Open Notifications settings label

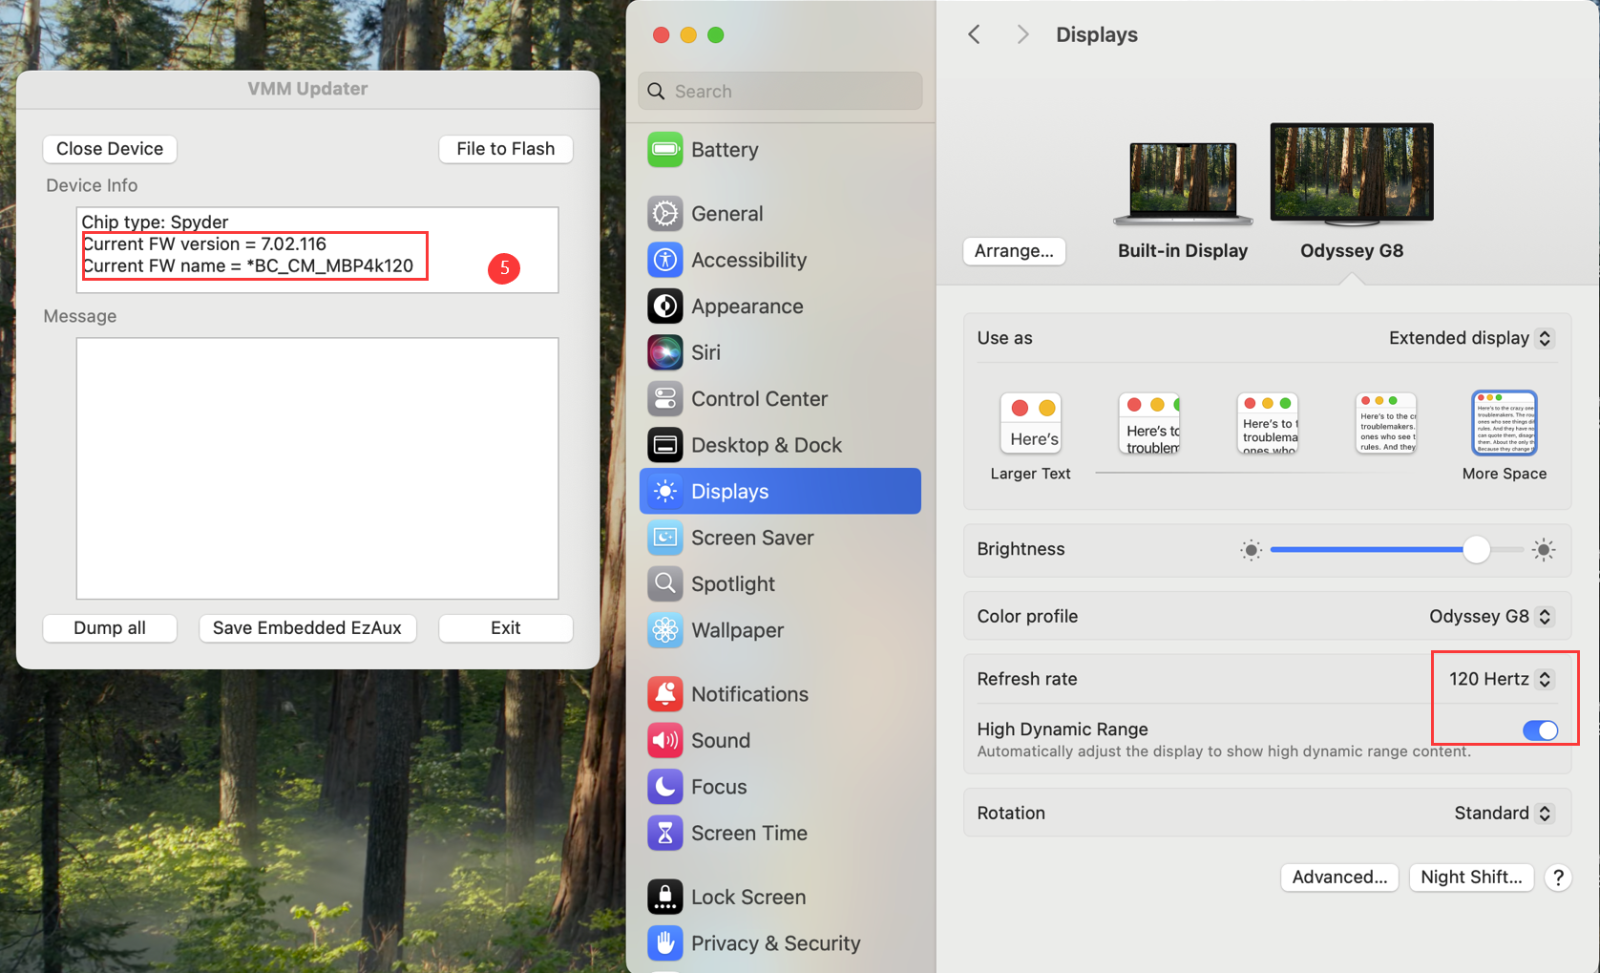(x=750, y=694)
